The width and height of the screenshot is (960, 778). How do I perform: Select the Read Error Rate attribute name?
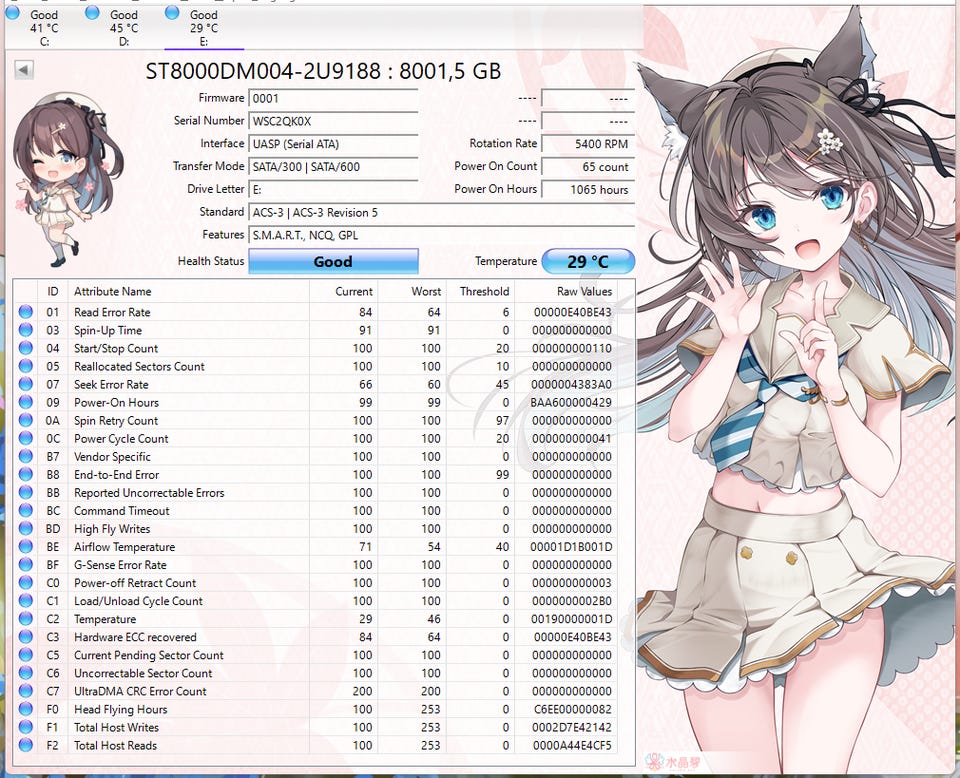pyautogui.click(x=112, y=312)
